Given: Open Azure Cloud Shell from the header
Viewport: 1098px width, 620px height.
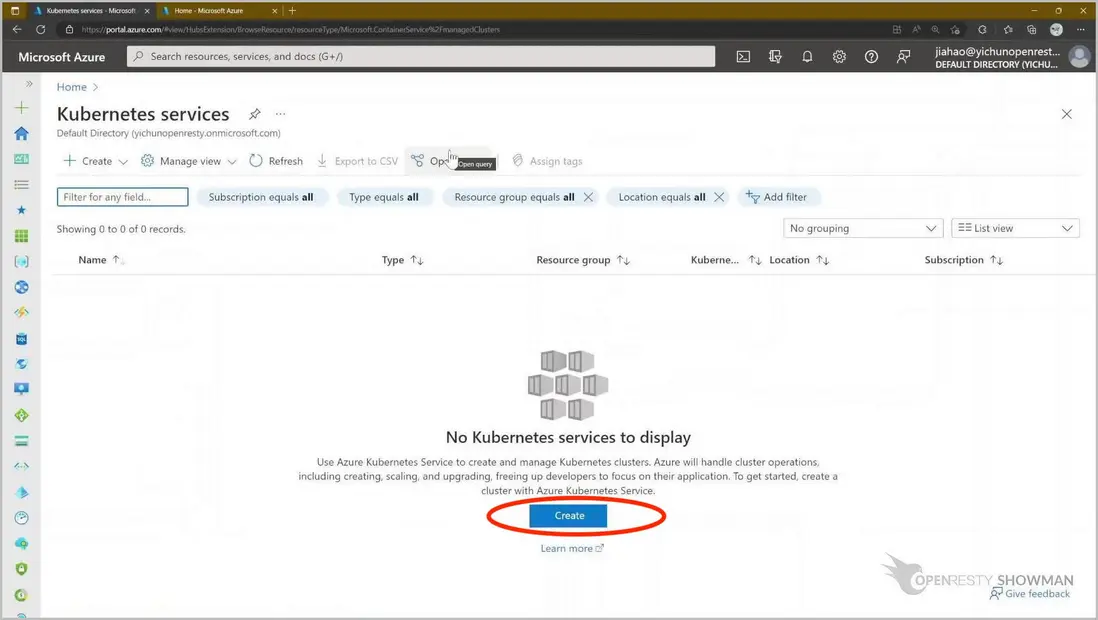Looking at the screenshot, I should [743, 57].
